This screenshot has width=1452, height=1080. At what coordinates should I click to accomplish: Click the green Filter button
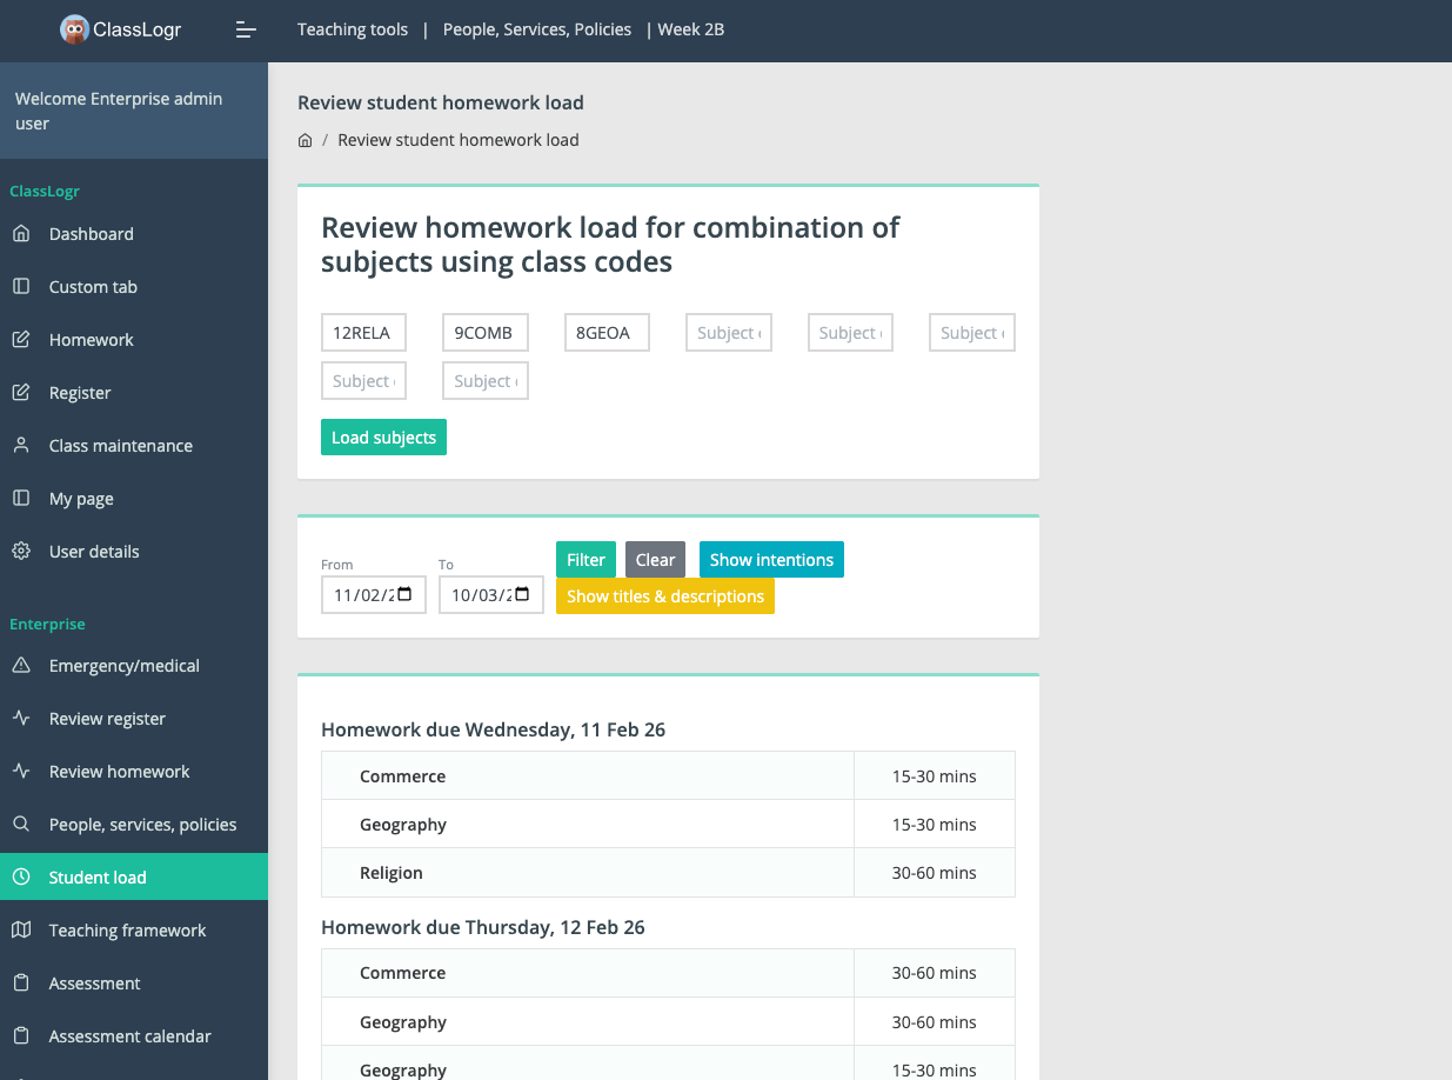pyautogui.click(x=585, y=560)
